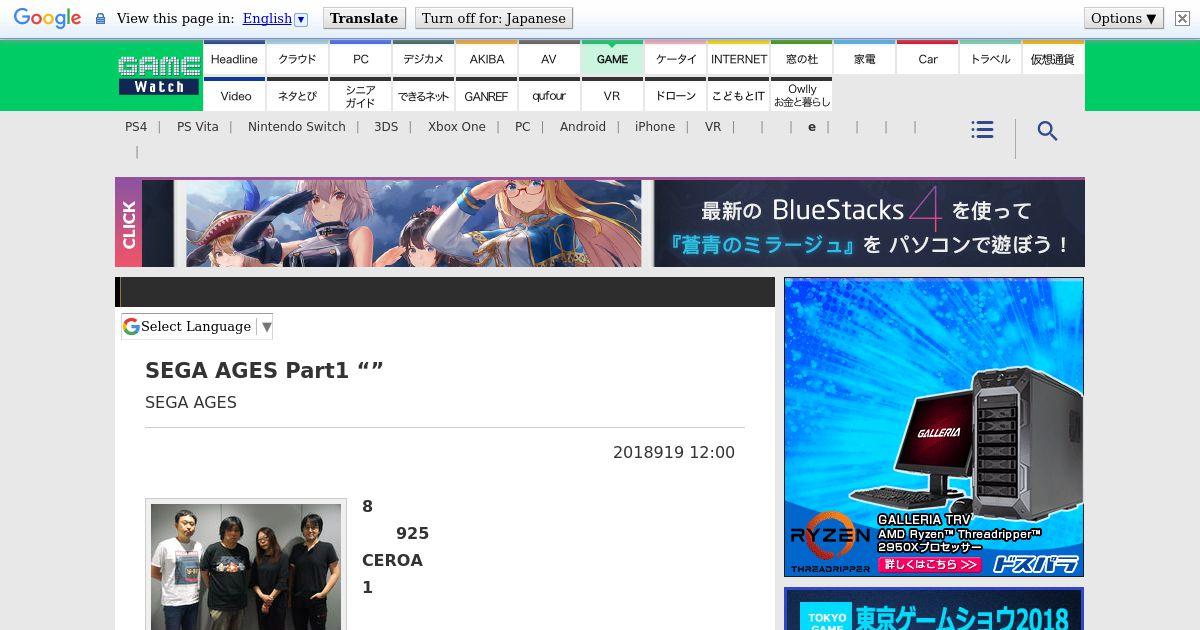Open the Options dropdown
The width and height of the screenshot is (1200, 630).
coord(1124,18)
